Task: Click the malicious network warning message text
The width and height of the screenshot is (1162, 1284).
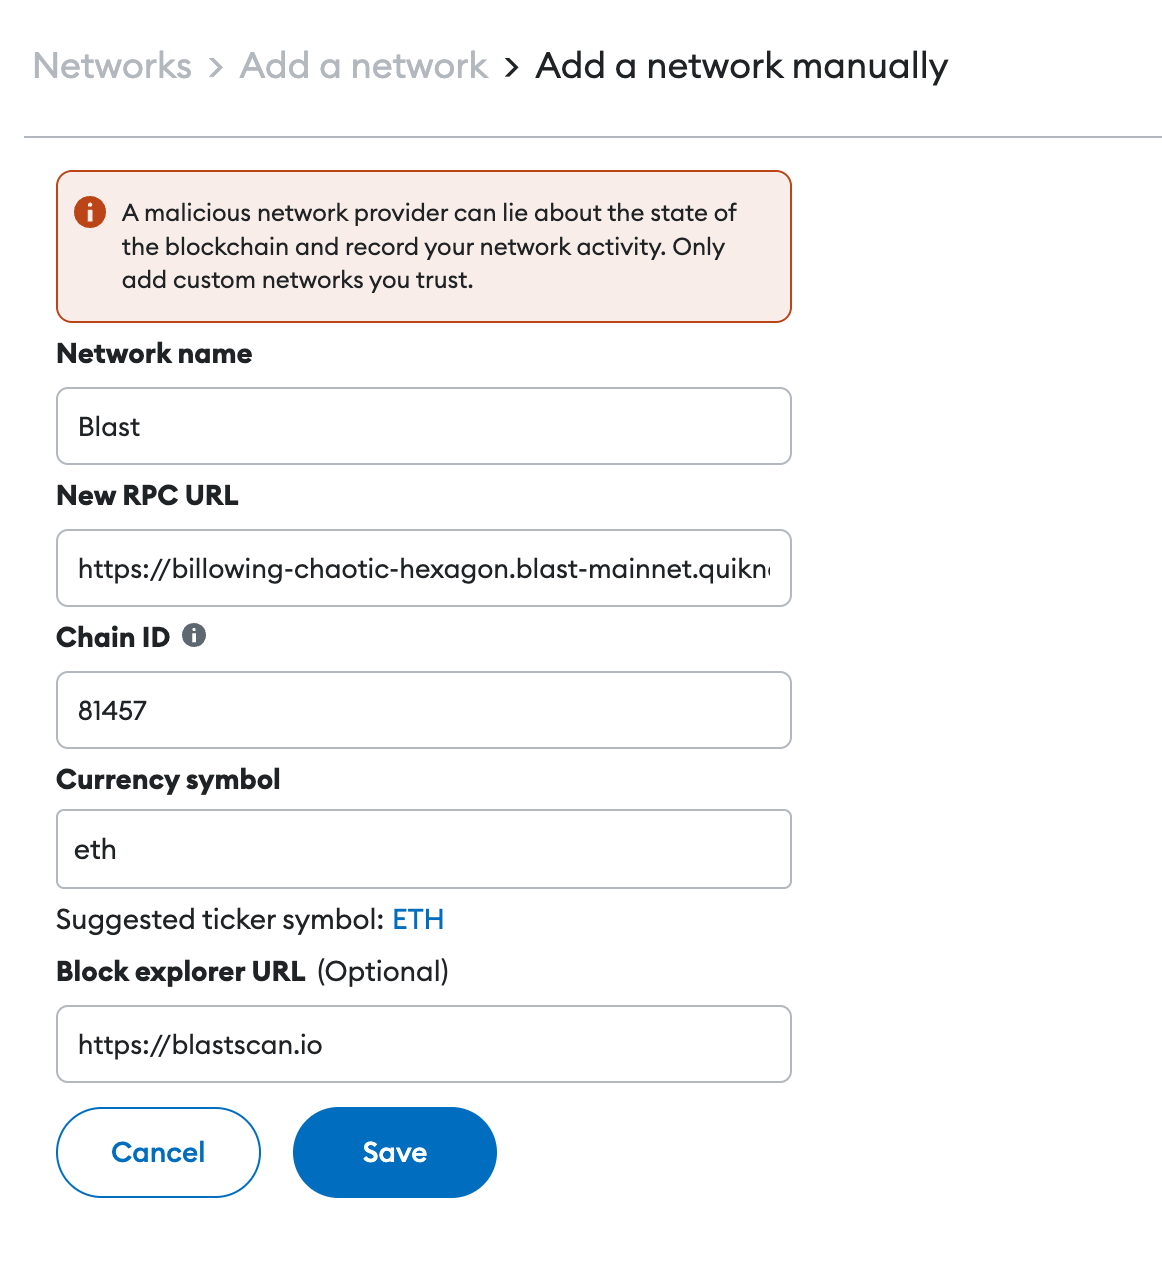Action: coord(428,246)
